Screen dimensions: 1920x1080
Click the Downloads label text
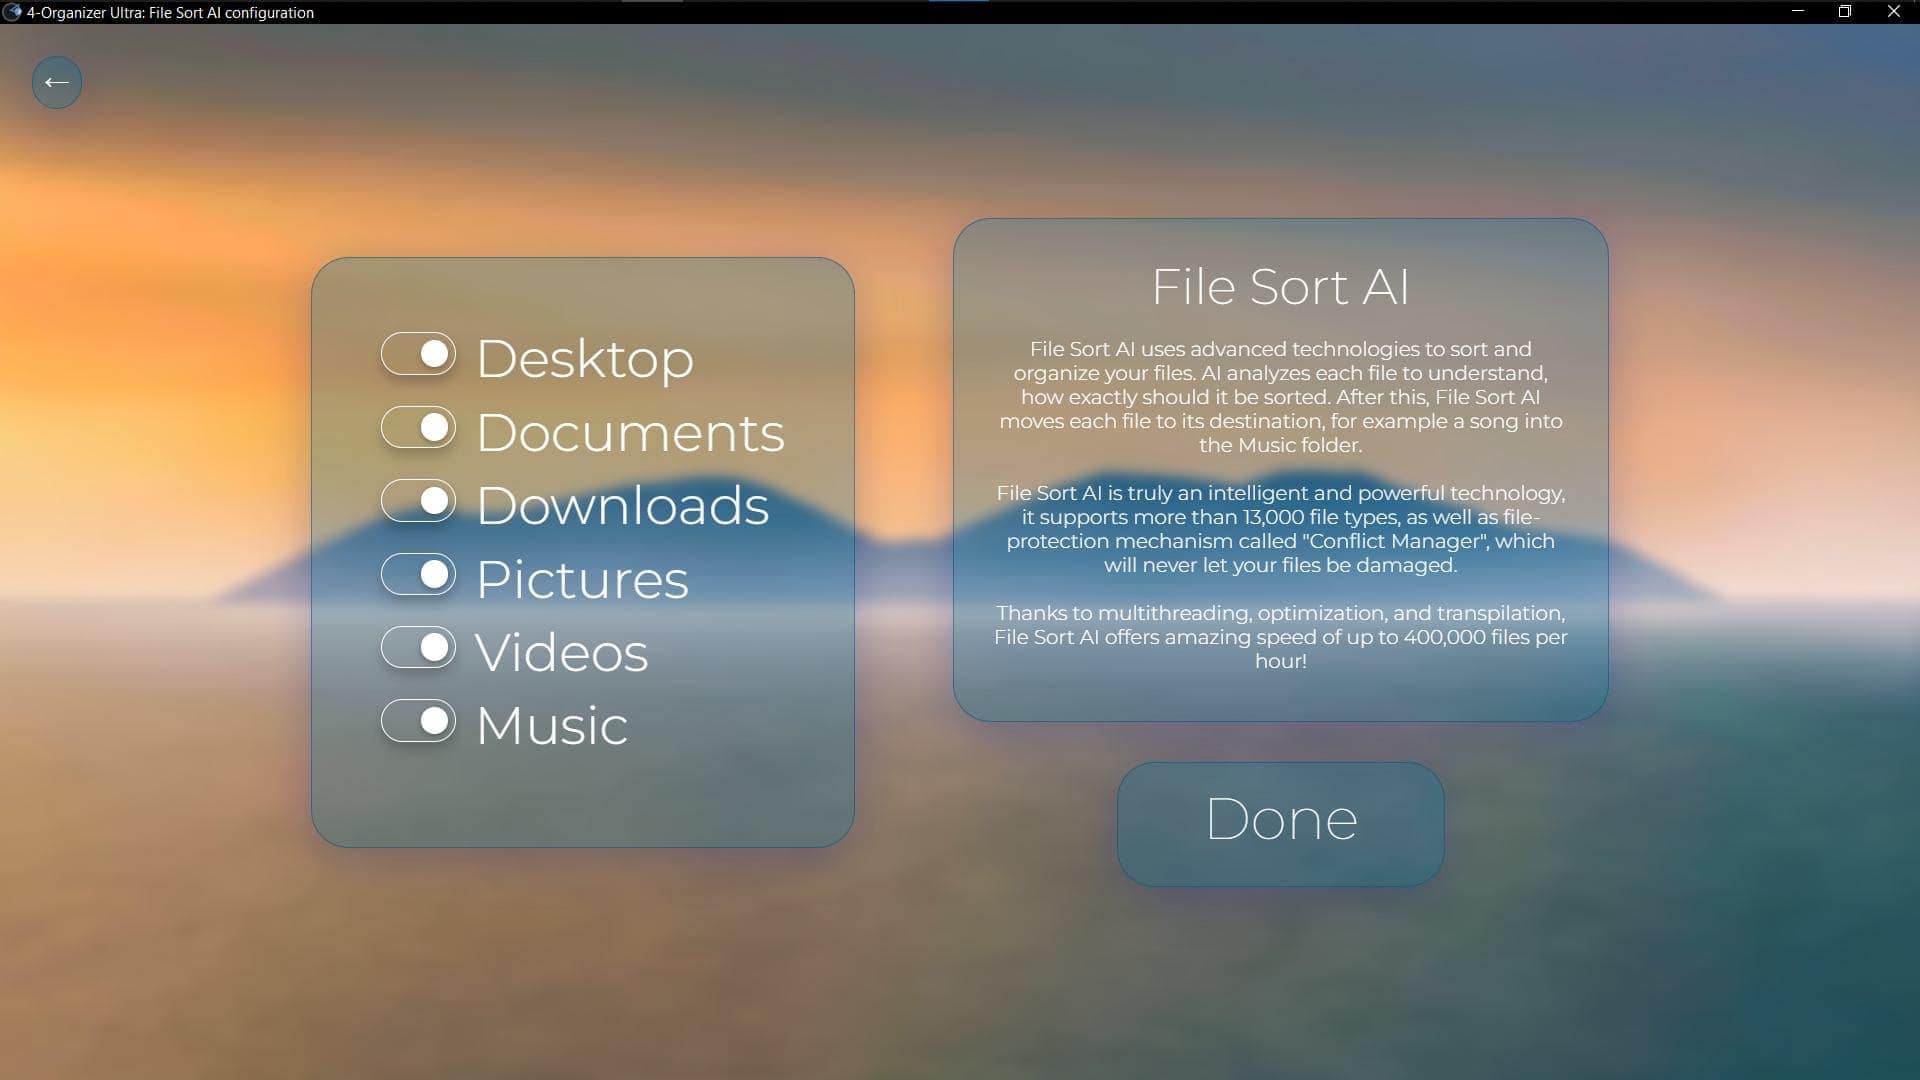point(623,505)
